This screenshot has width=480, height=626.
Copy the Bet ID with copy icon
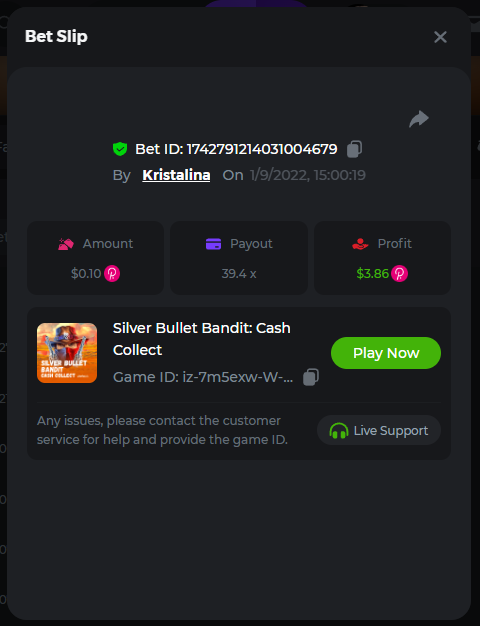pyautogui.click(x=354, y=149)
